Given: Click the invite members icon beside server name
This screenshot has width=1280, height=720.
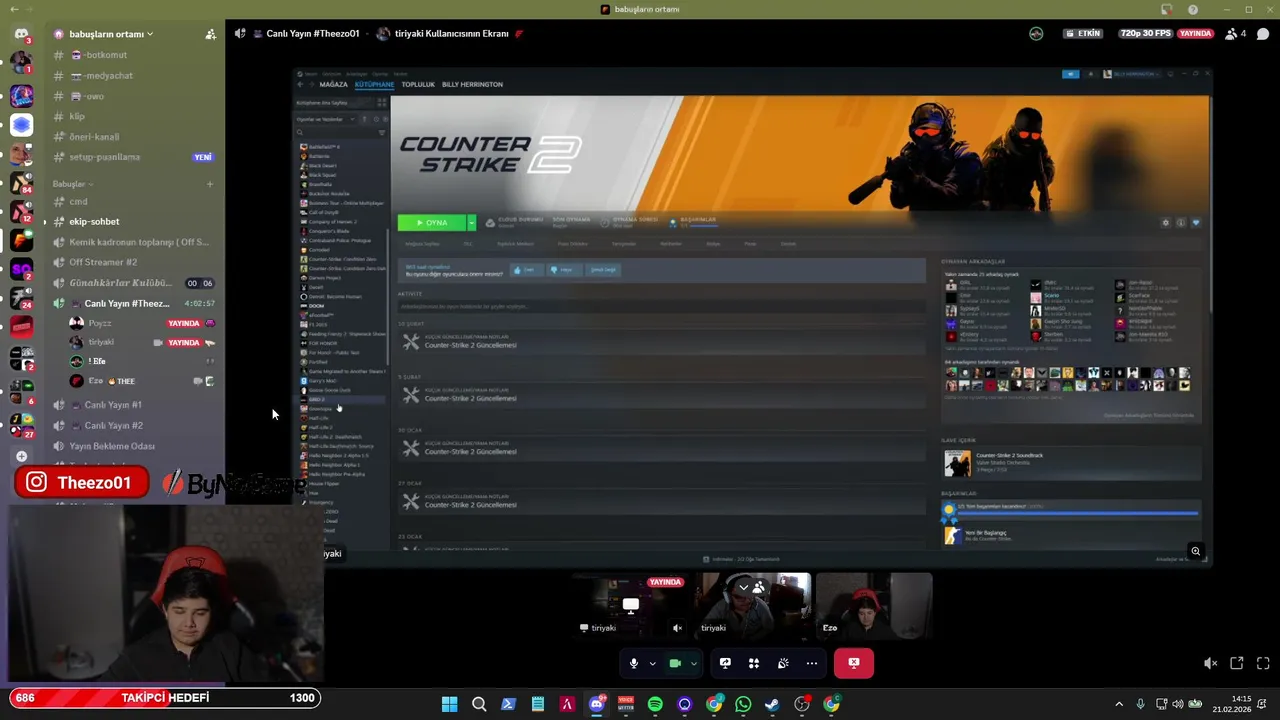Looking at the screenshot, I should point(210,34).
